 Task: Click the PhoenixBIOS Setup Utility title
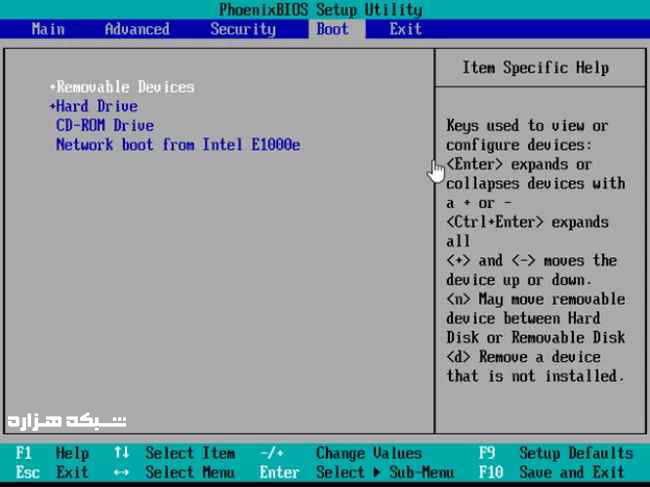tap(321, 10)
